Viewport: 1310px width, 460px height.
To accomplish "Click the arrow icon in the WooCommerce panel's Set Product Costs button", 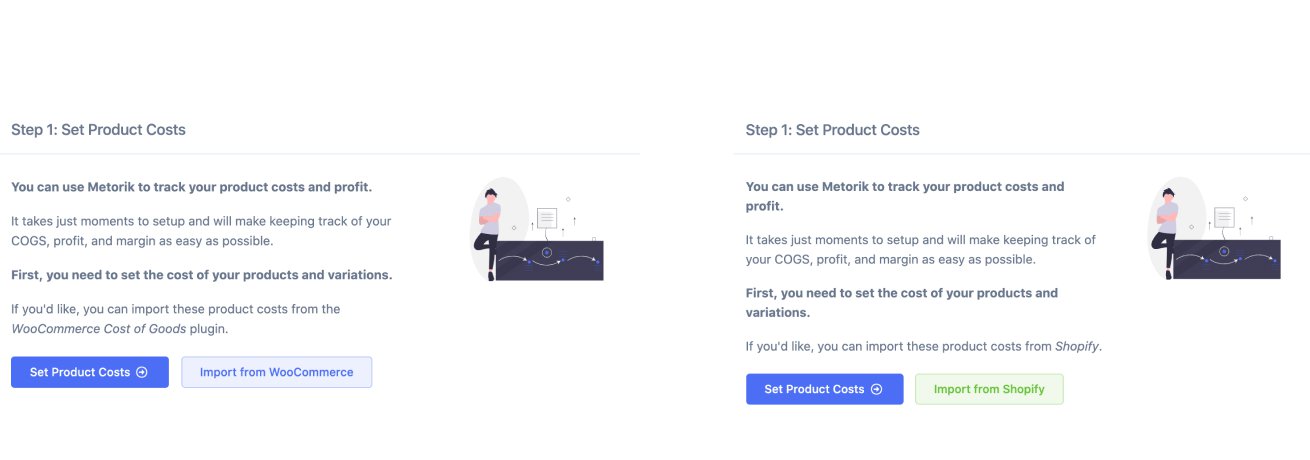I will coord(142,372).
